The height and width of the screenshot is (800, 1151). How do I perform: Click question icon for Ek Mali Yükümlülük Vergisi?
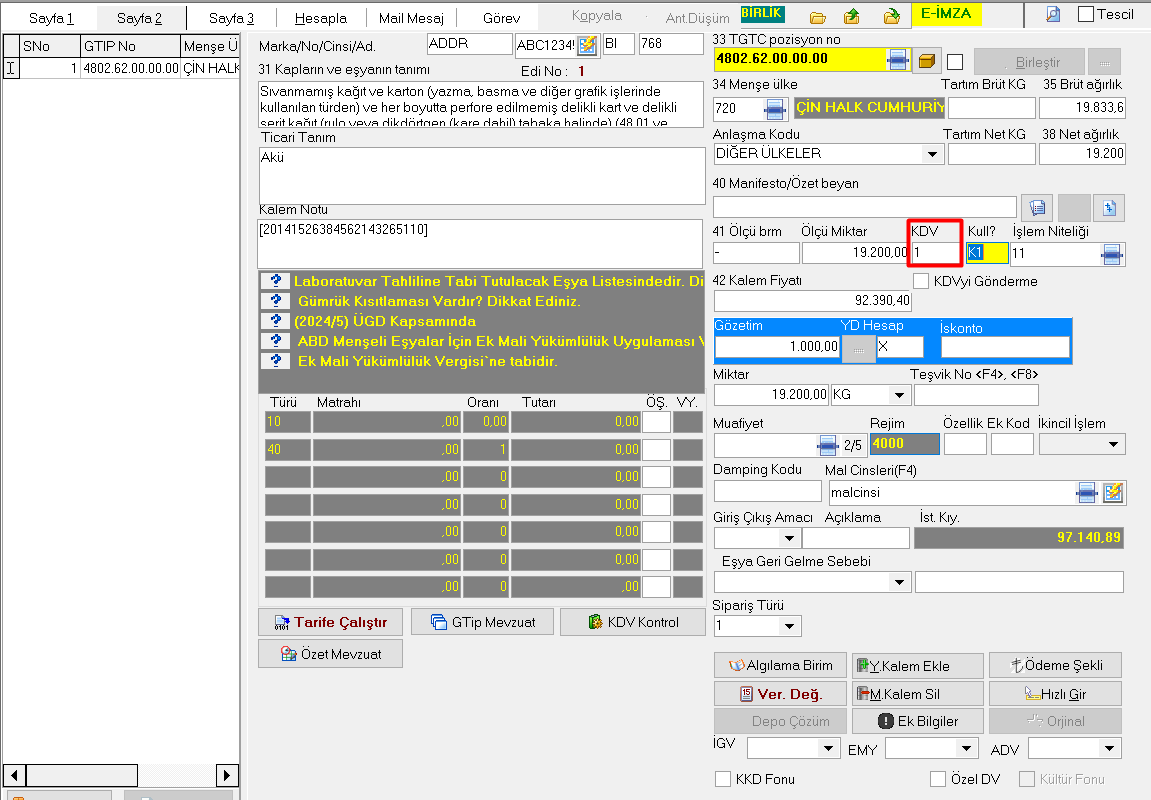pyautogui.click(x=275, y=360)
